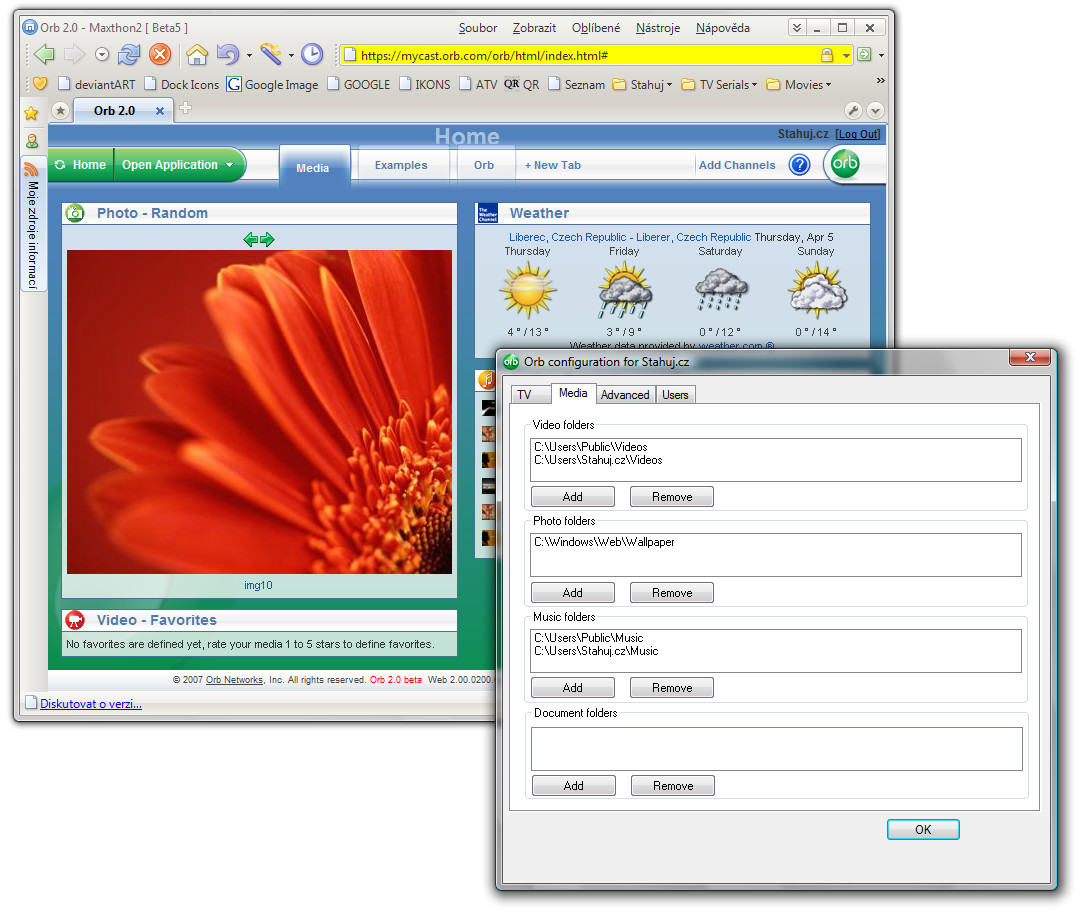
Task: Select C:\Users\Public\Videos folder entry
Action: [591, 447]
